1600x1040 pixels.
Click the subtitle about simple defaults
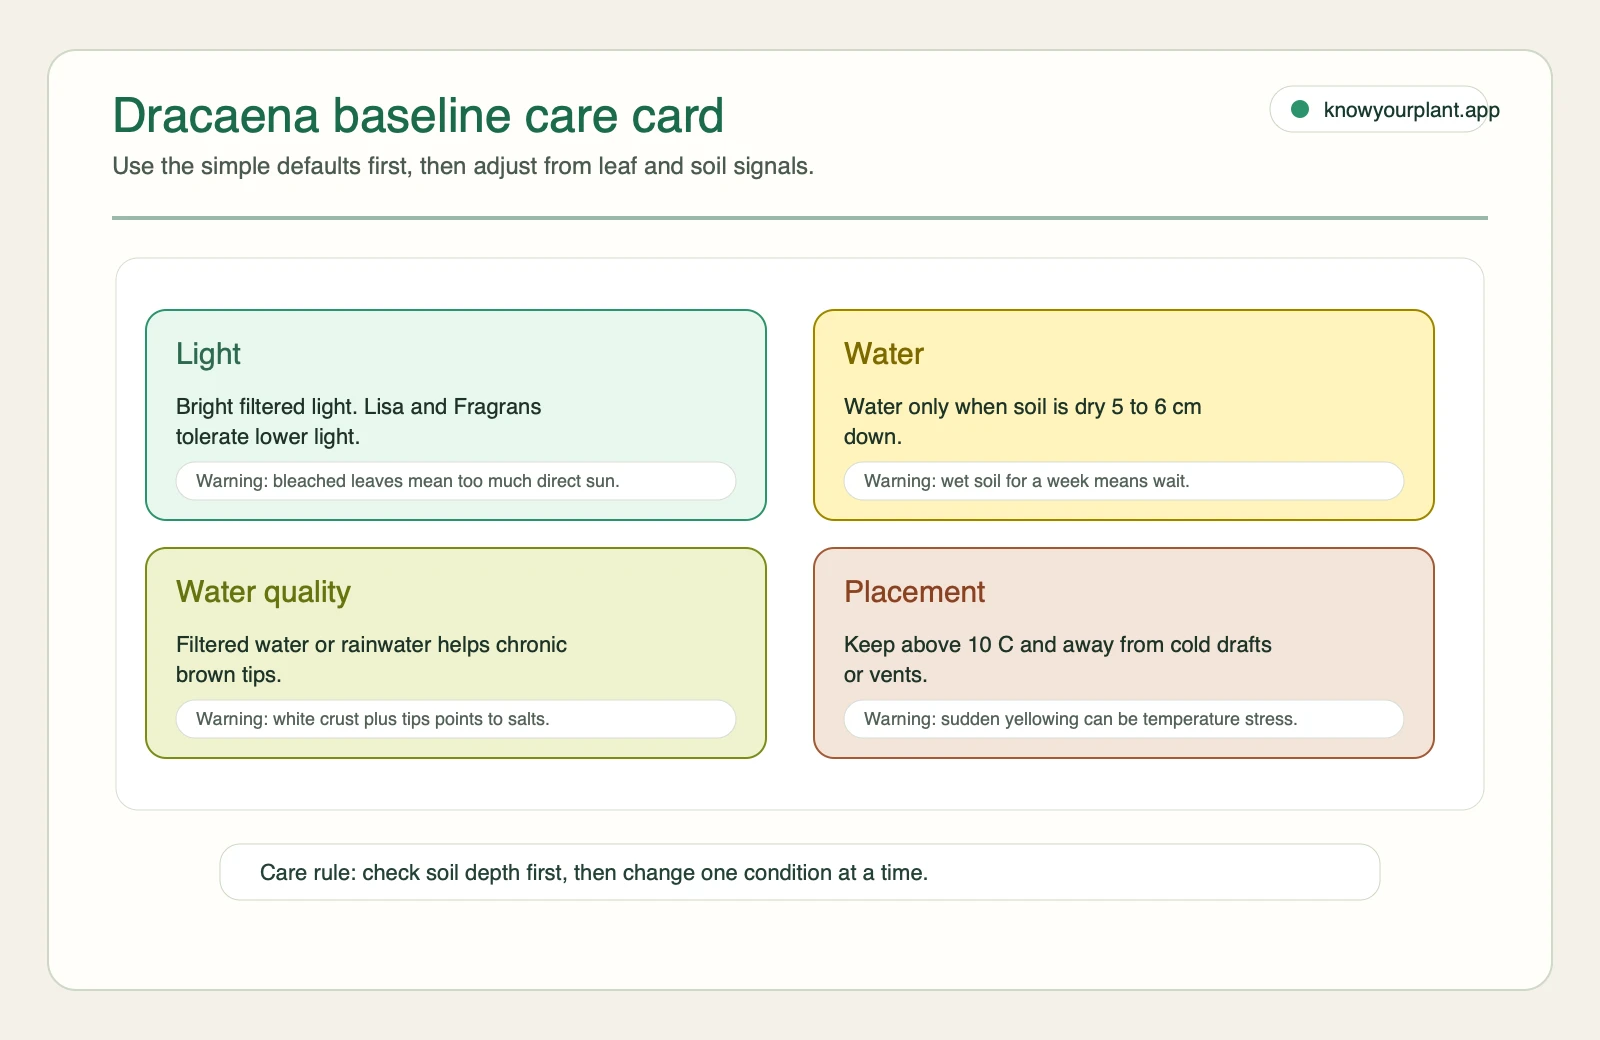tap(463, 166)
